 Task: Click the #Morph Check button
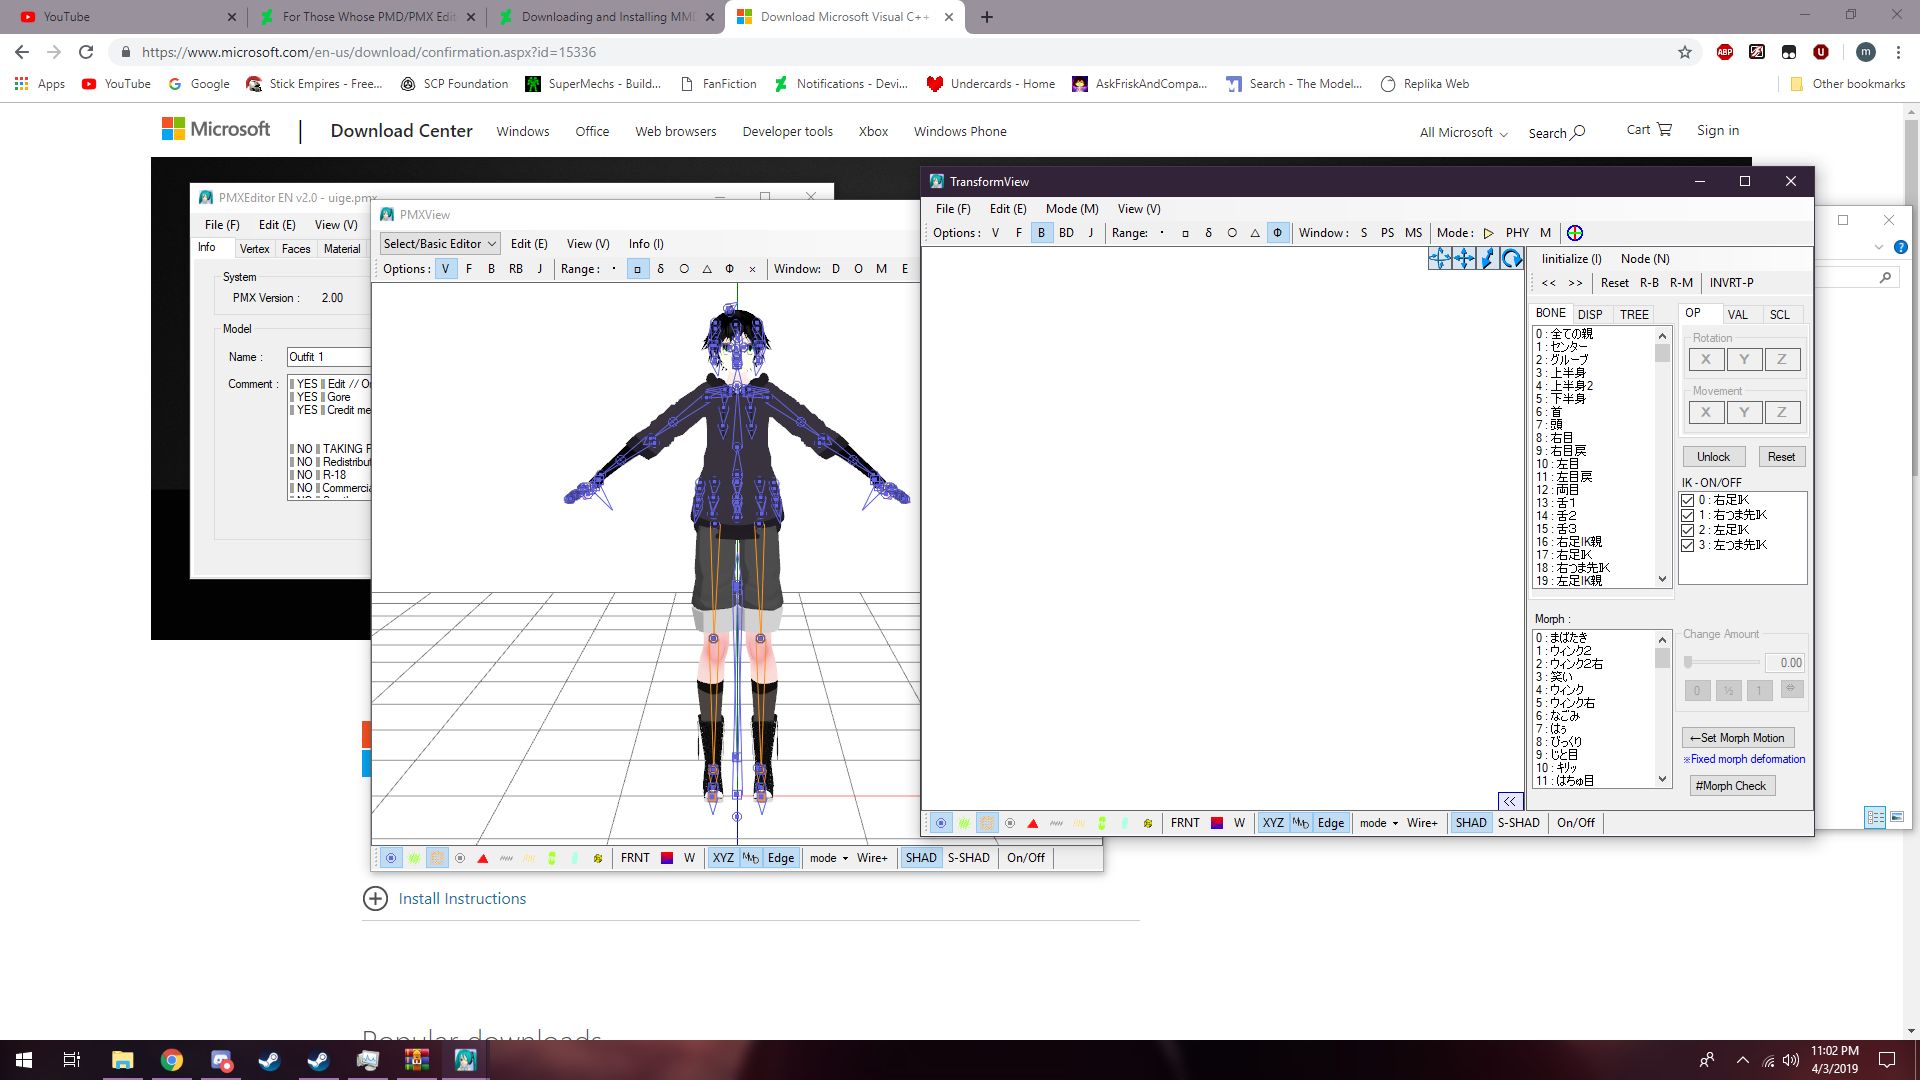pyautogui.click(x=1732, y=786)
